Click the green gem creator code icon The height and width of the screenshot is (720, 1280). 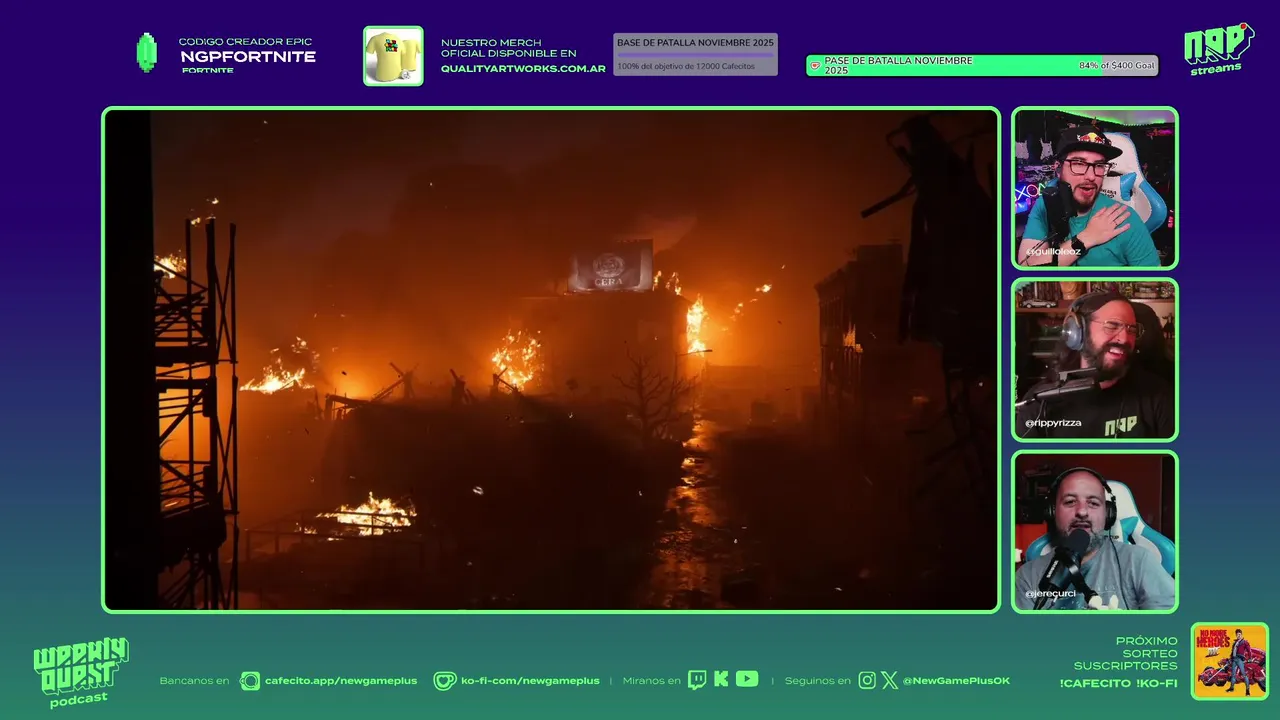[147, 53]
